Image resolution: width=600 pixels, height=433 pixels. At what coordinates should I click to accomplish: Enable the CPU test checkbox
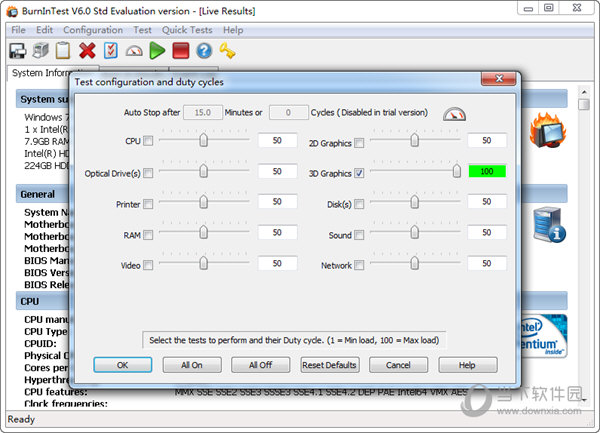(x=148, y=141)
